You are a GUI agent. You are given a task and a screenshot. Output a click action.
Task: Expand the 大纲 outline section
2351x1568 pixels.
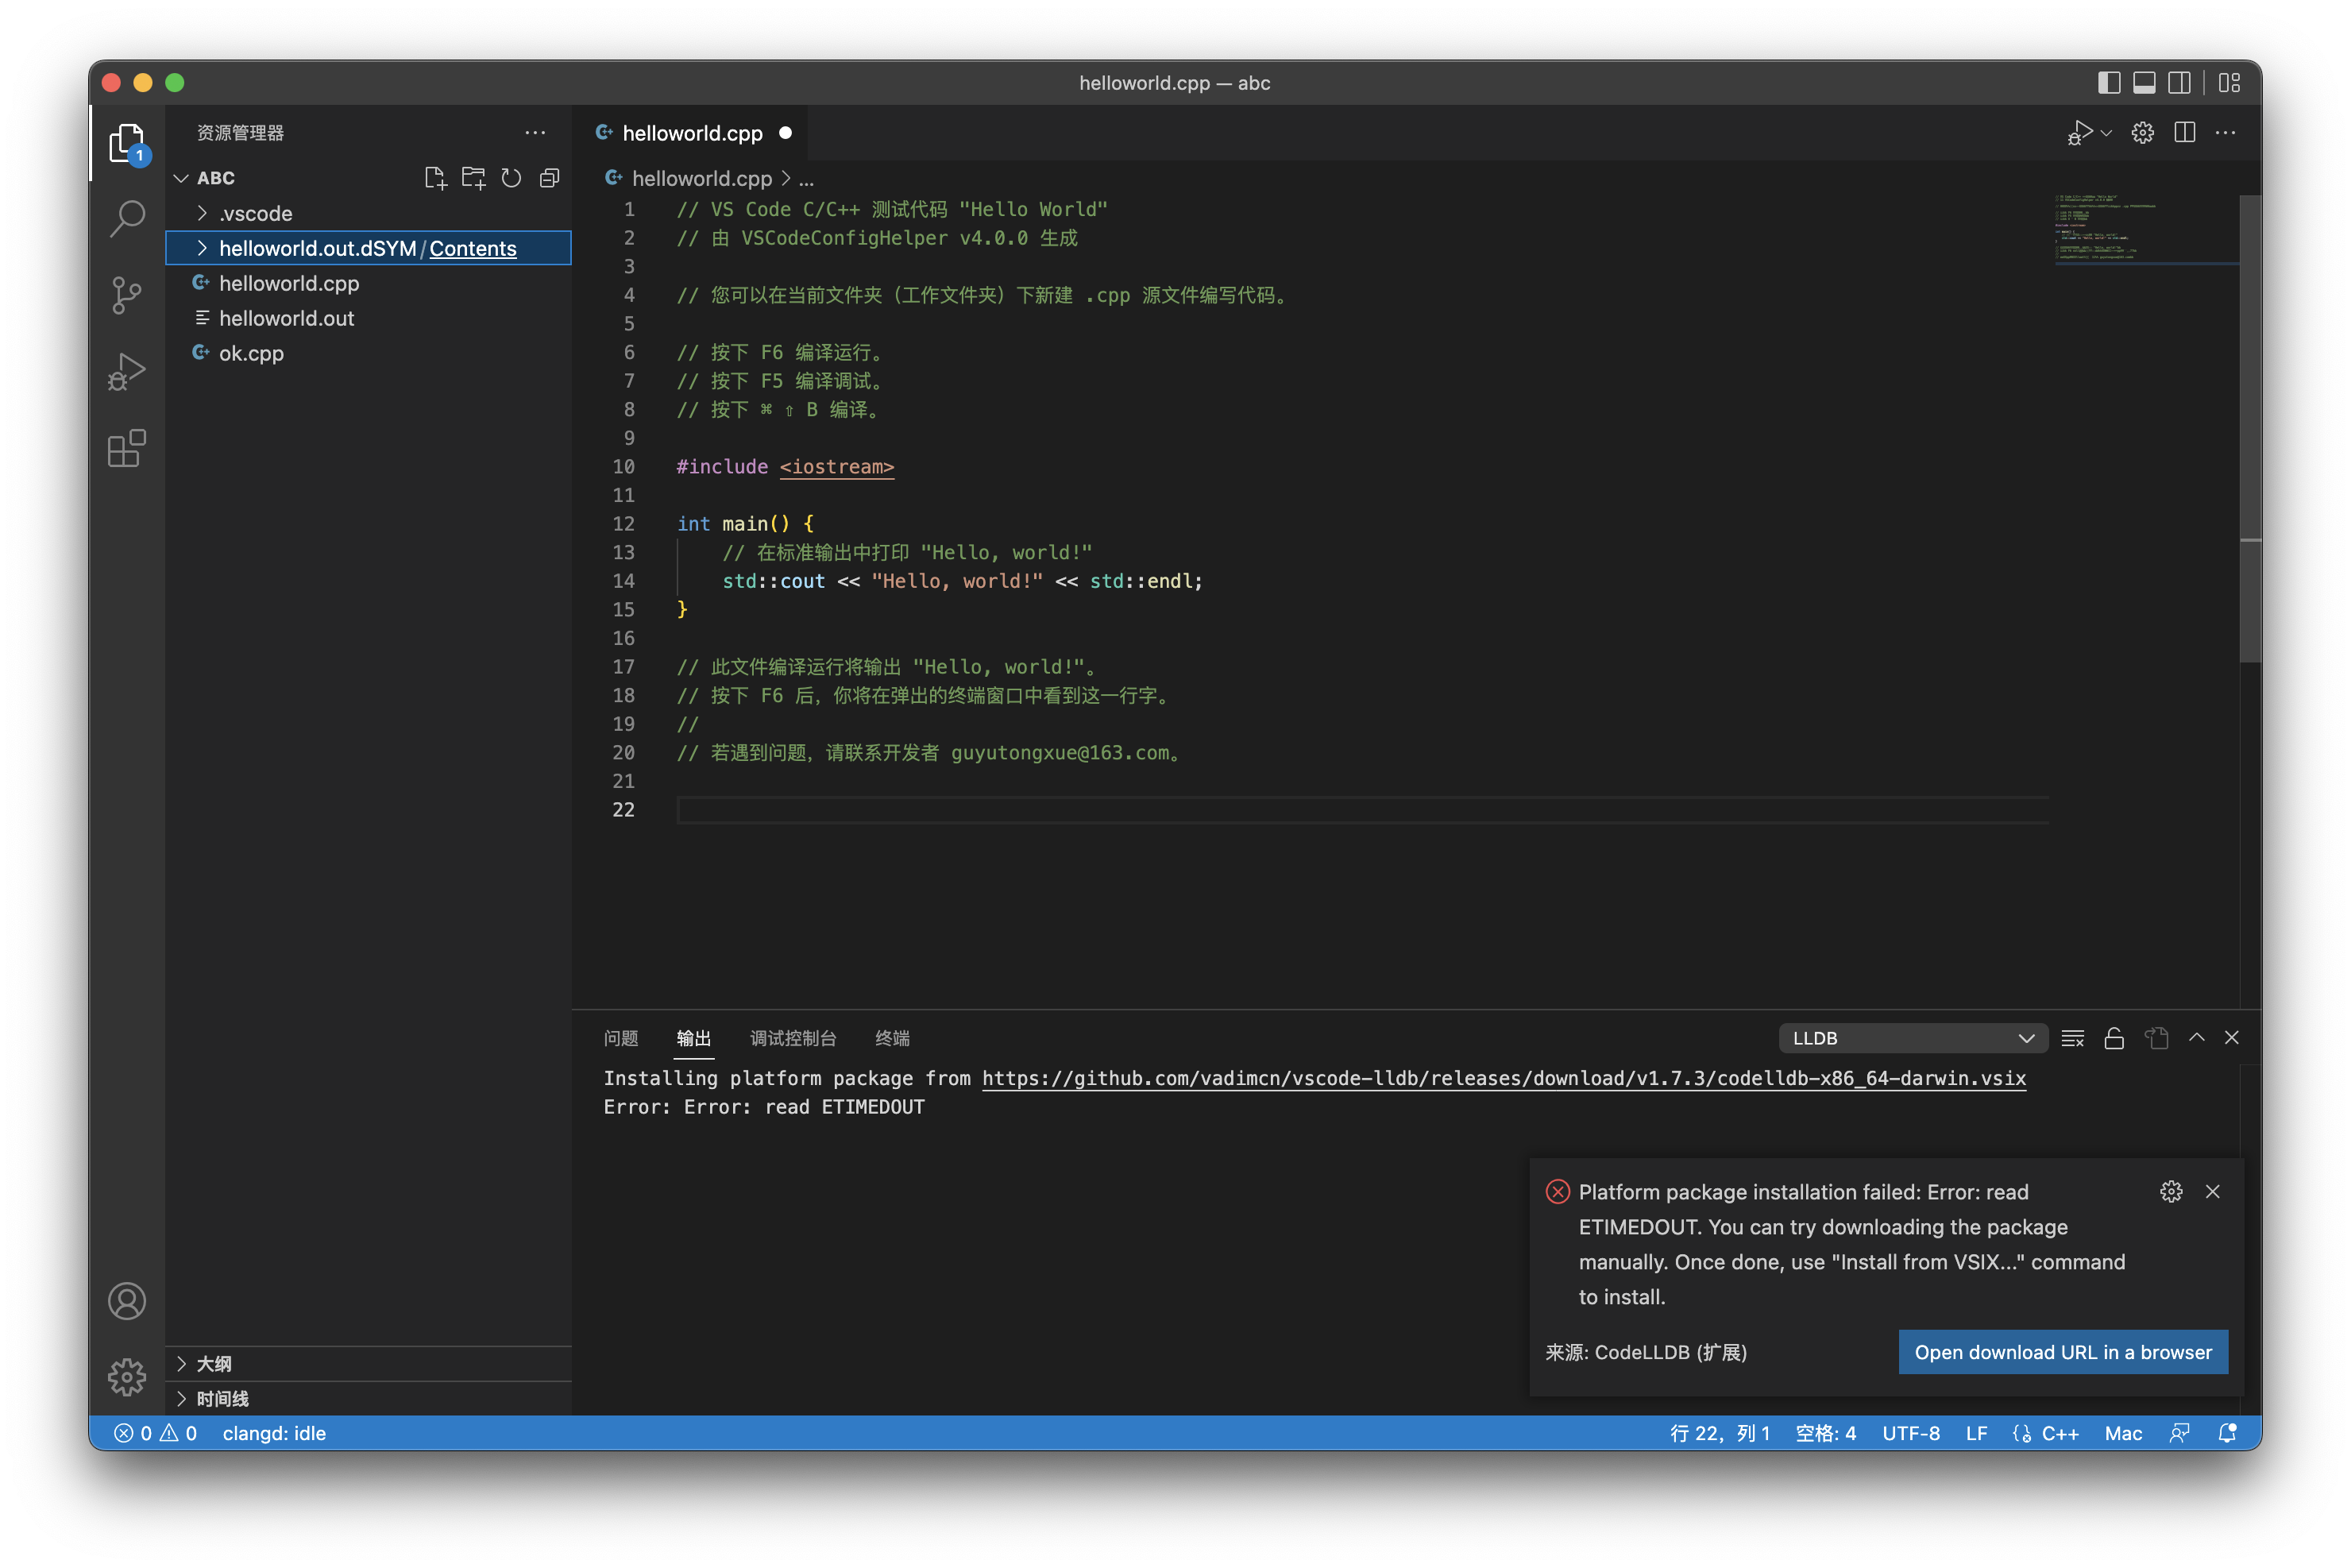point(368,1364)
